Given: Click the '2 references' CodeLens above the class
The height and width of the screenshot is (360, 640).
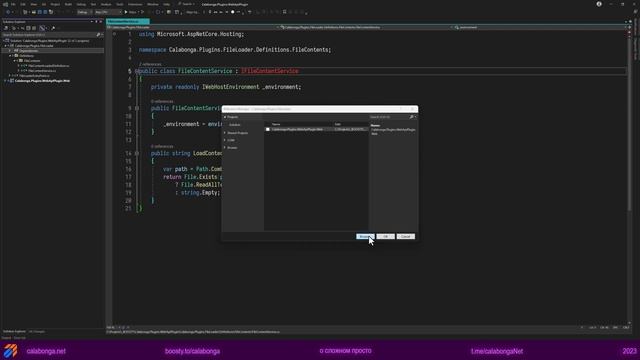Looking at the screenshot, I should point(150,64).
